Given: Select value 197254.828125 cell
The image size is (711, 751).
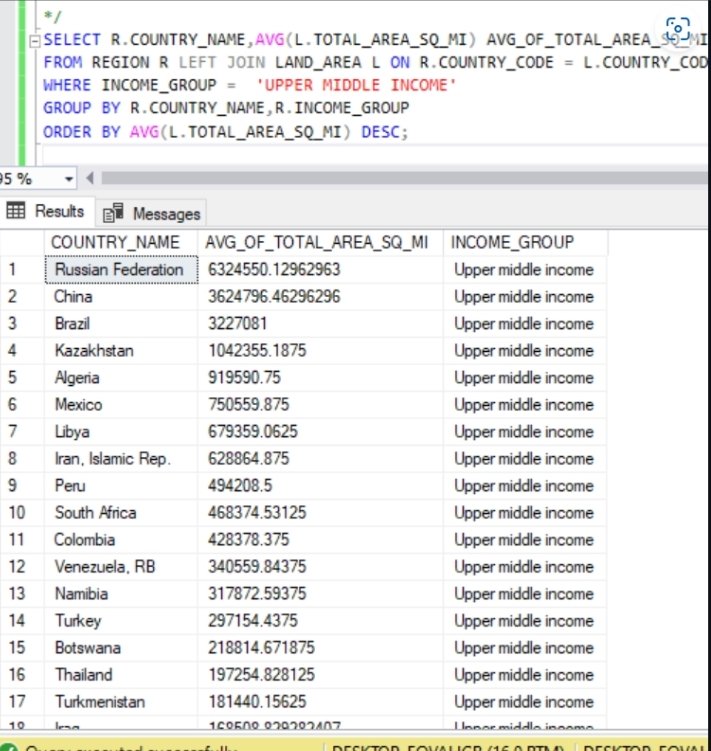Looking at the screenshot, I should coord(320,675).
